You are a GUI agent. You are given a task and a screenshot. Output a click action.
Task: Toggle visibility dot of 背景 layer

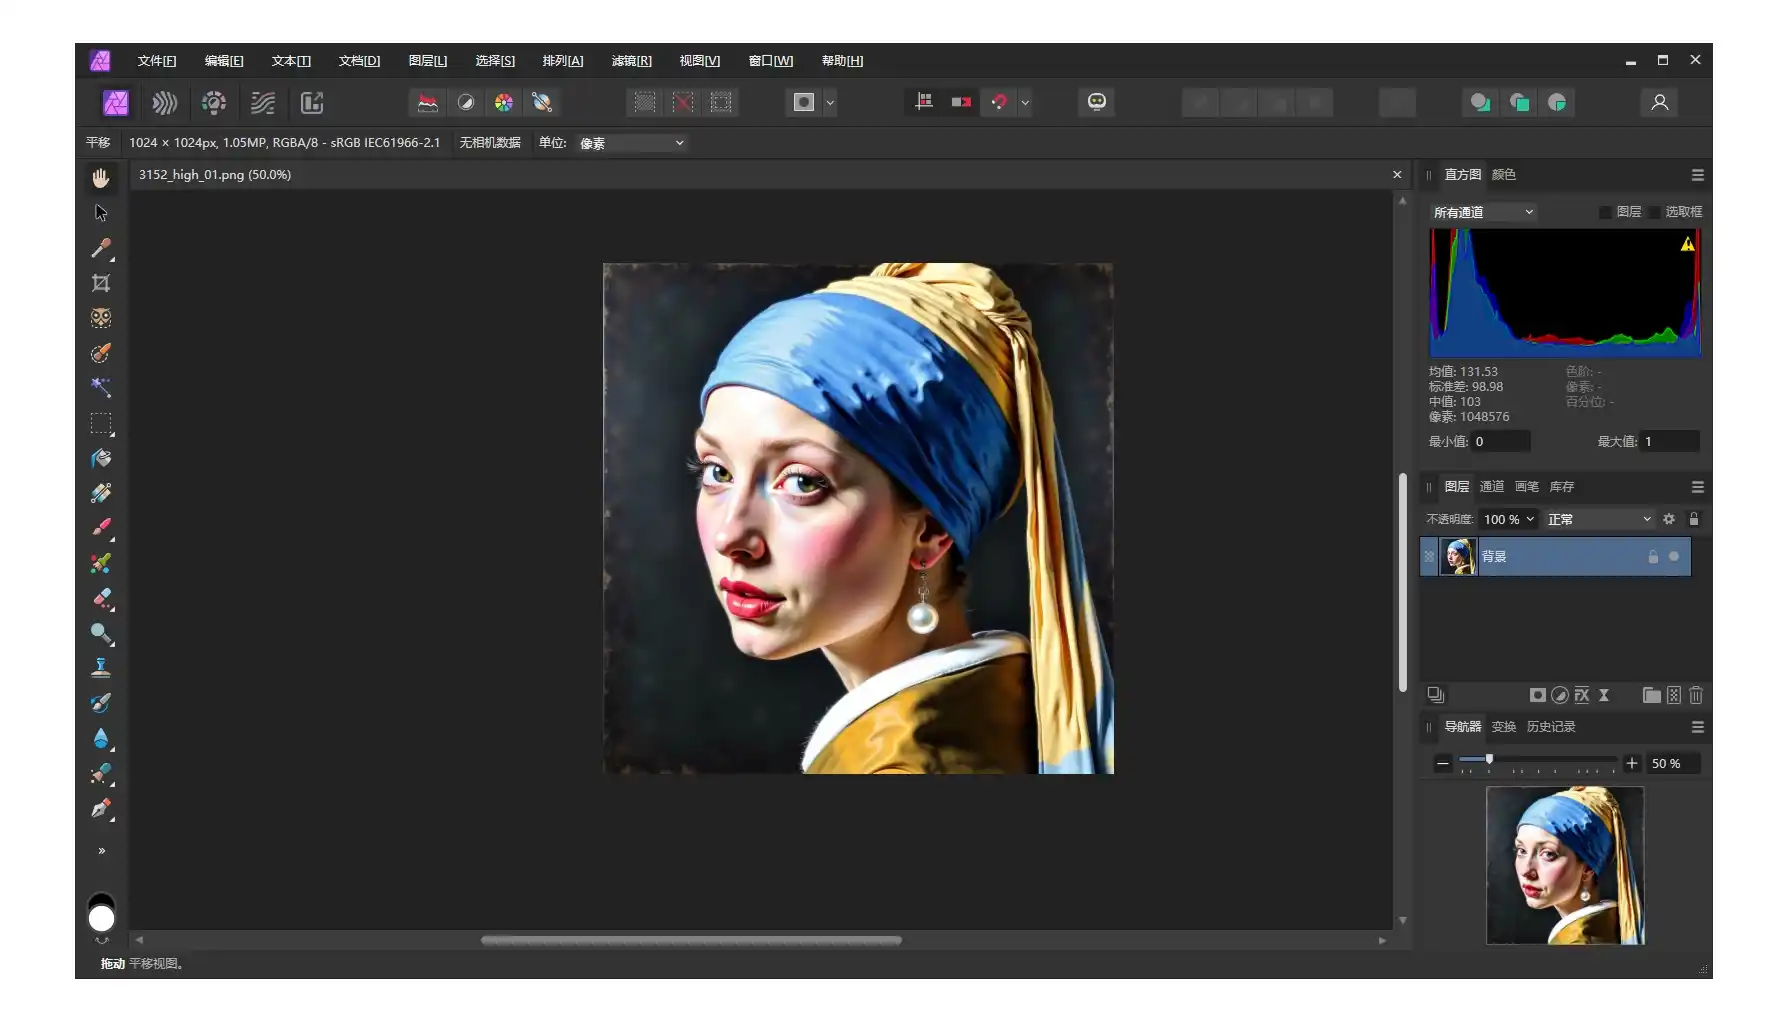click(1674, 557)
